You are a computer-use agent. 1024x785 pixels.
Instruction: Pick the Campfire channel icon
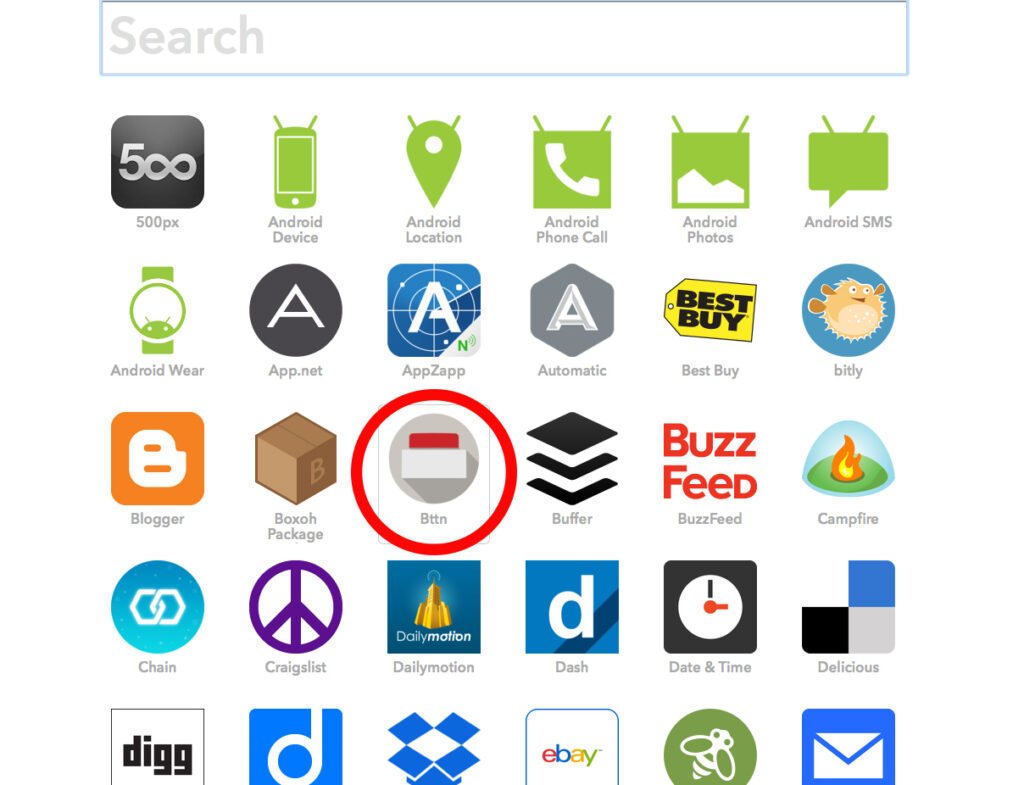pyautogui.click(x=848, y=458)
